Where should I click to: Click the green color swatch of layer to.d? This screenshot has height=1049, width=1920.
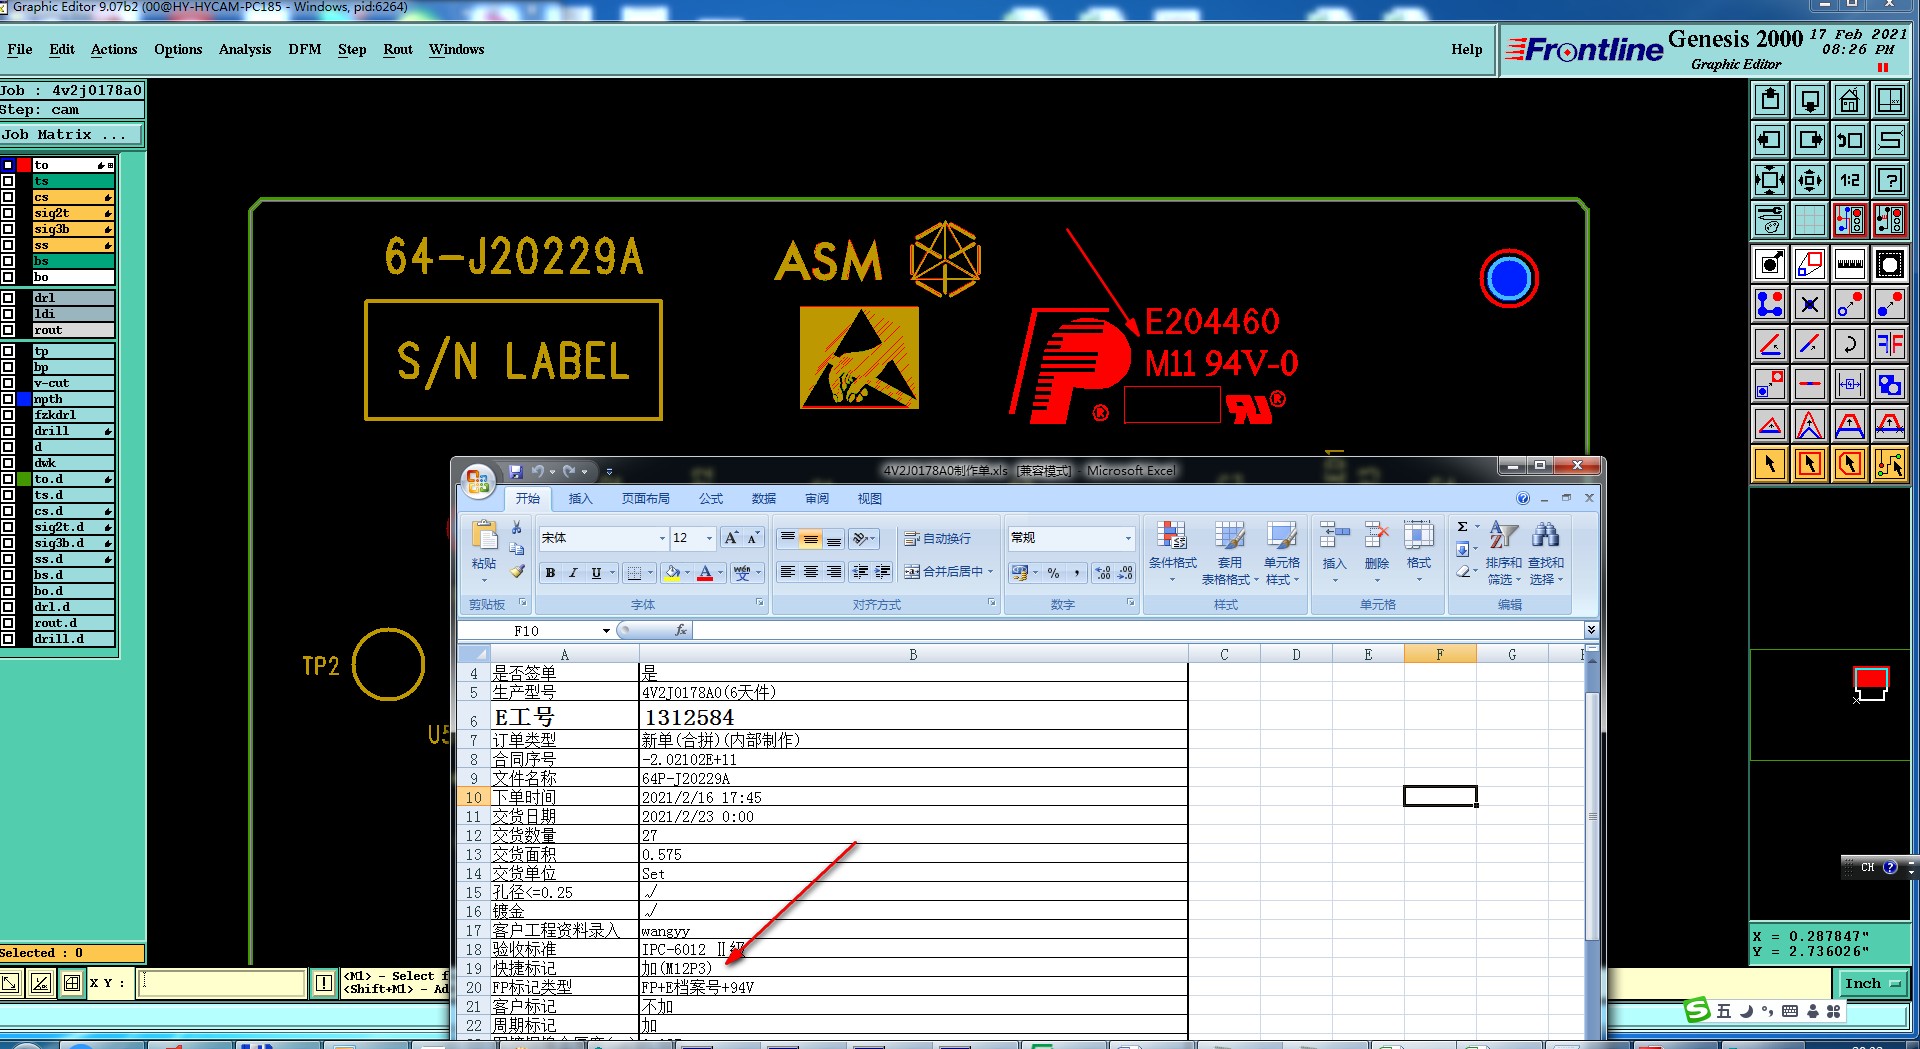pyautogui.click(x=24, y=479)
